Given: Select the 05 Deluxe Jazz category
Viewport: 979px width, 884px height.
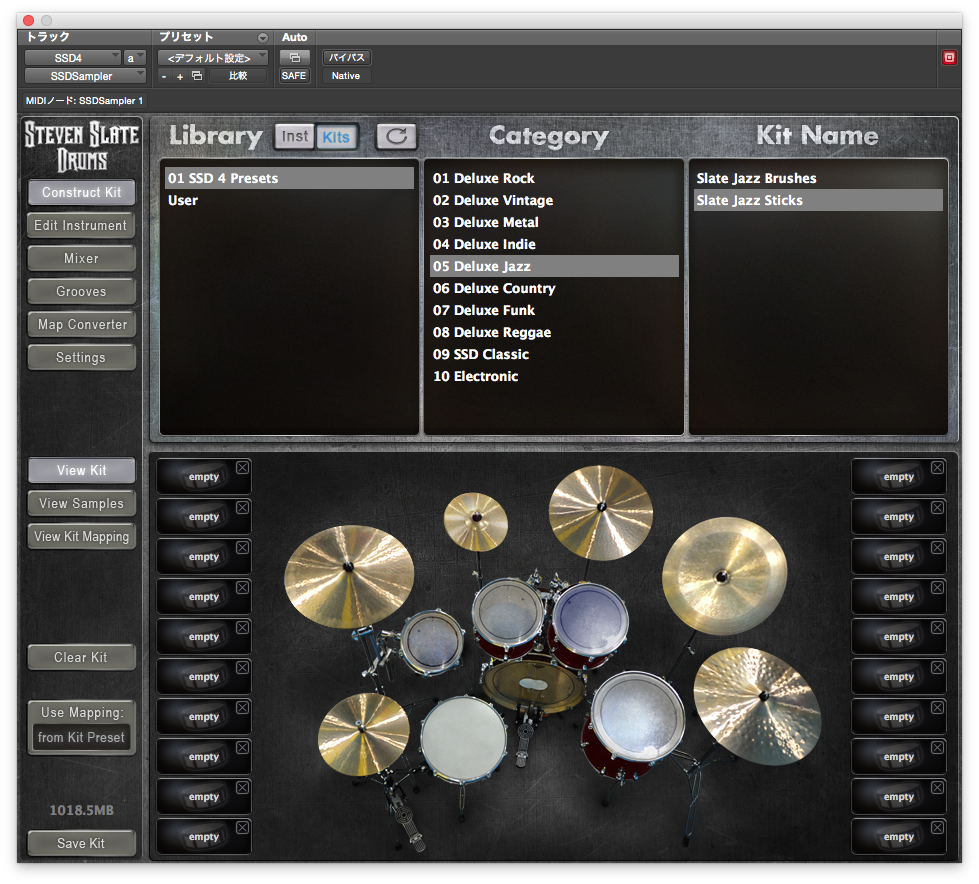Looking at the screenshot, I should (x=554, y=266).
